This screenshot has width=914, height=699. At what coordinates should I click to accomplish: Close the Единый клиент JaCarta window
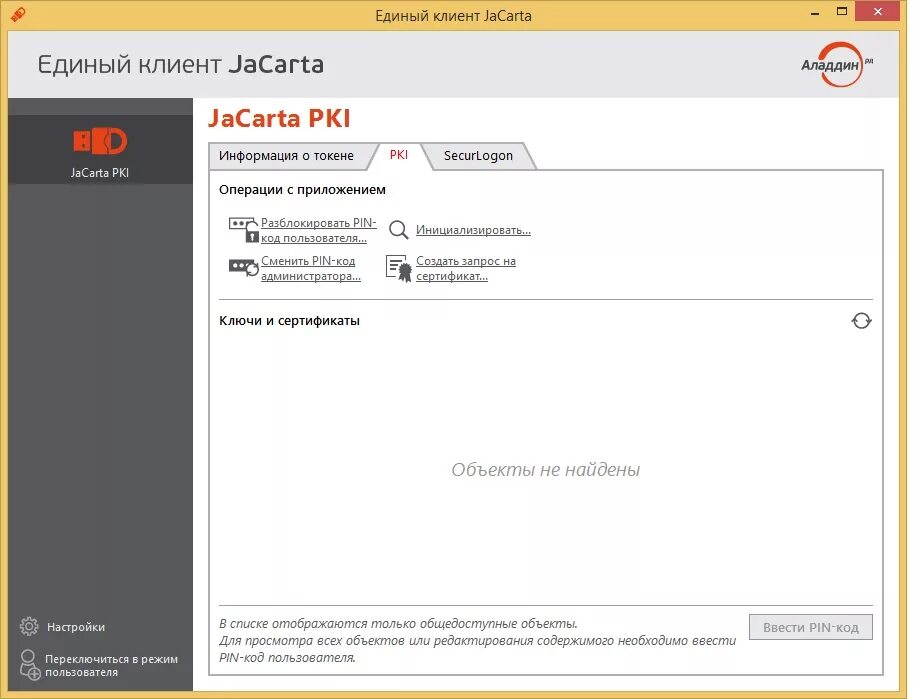[x=878, y=12]
